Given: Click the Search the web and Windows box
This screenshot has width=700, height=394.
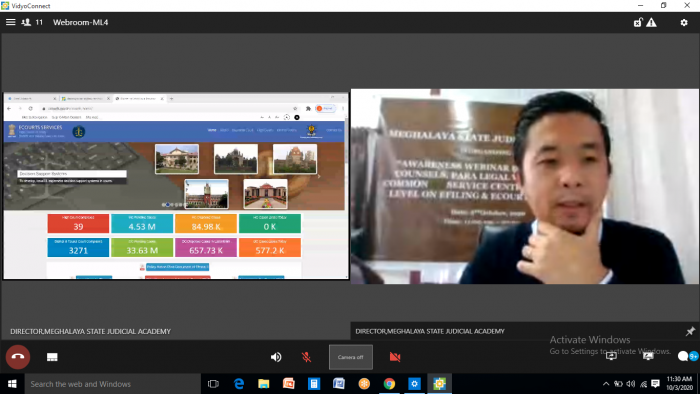Looking at the screenshot, I should click(x=112, y=384).
